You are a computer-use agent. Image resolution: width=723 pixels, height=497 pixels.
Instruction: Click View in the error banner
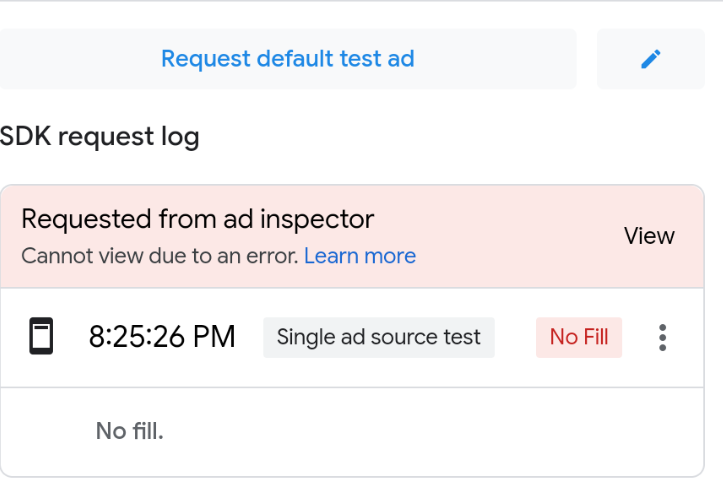(649, 236)
